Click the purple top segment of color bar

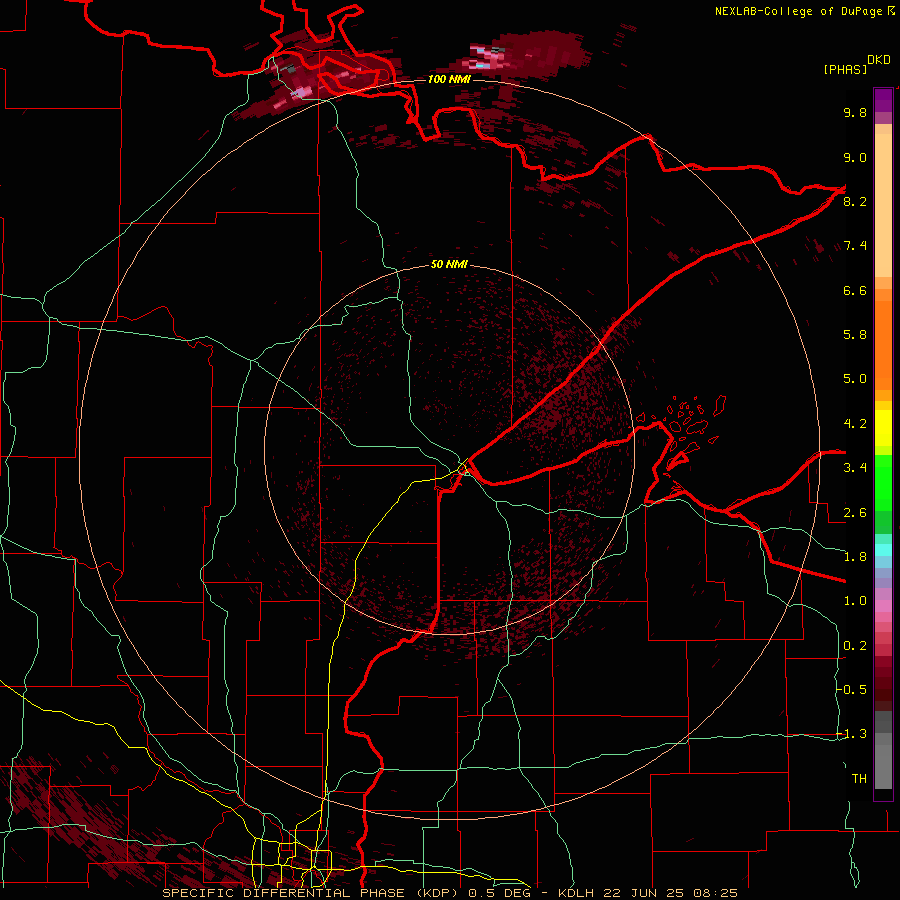tap(883, 100)
